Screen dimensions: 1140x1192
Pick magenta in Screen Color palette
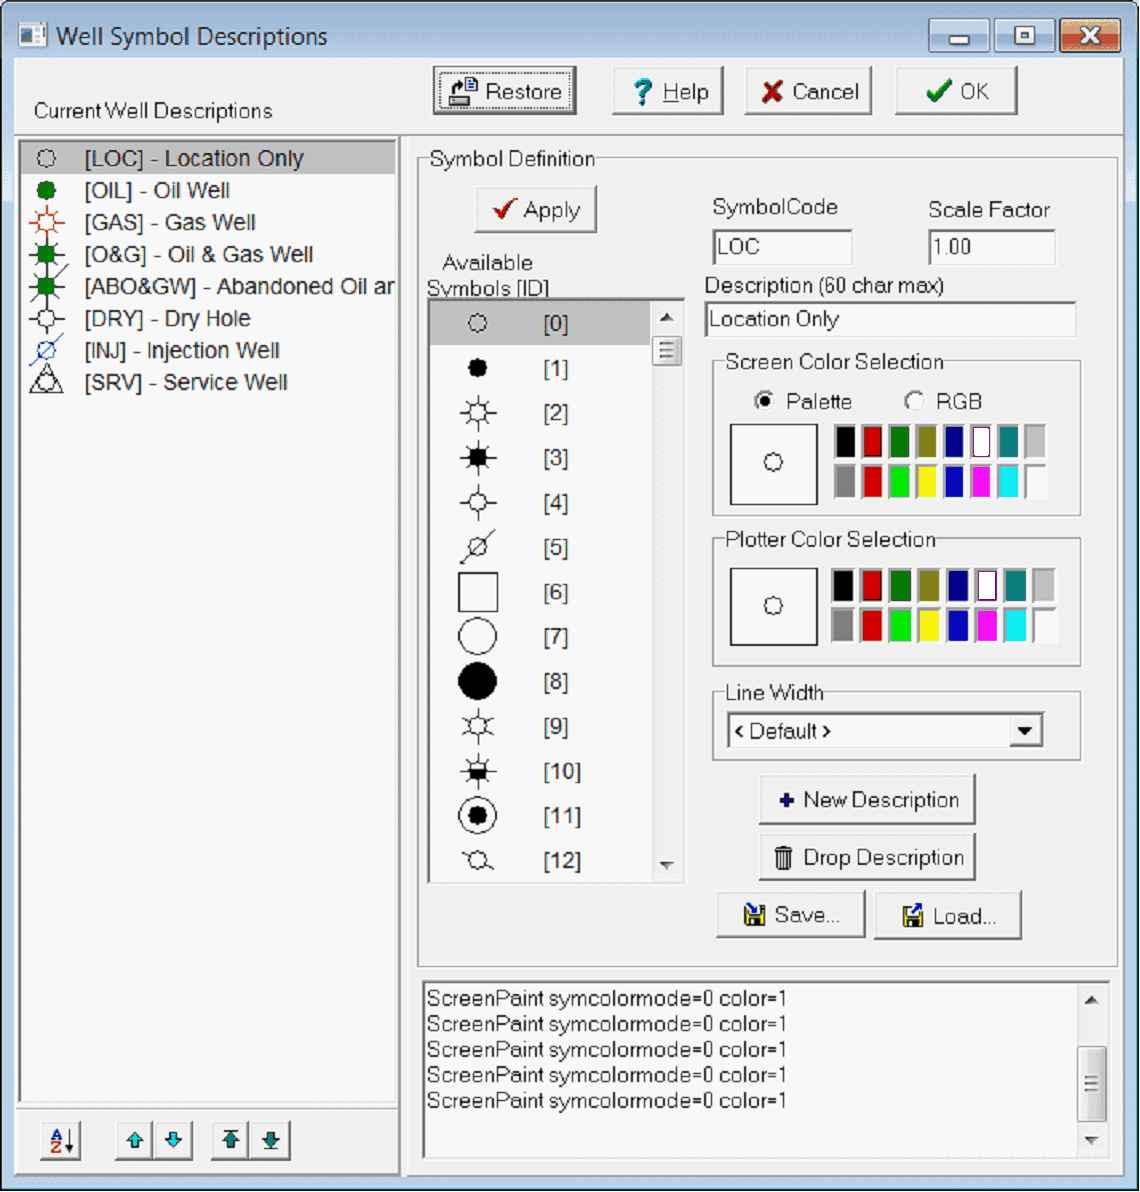981,481
